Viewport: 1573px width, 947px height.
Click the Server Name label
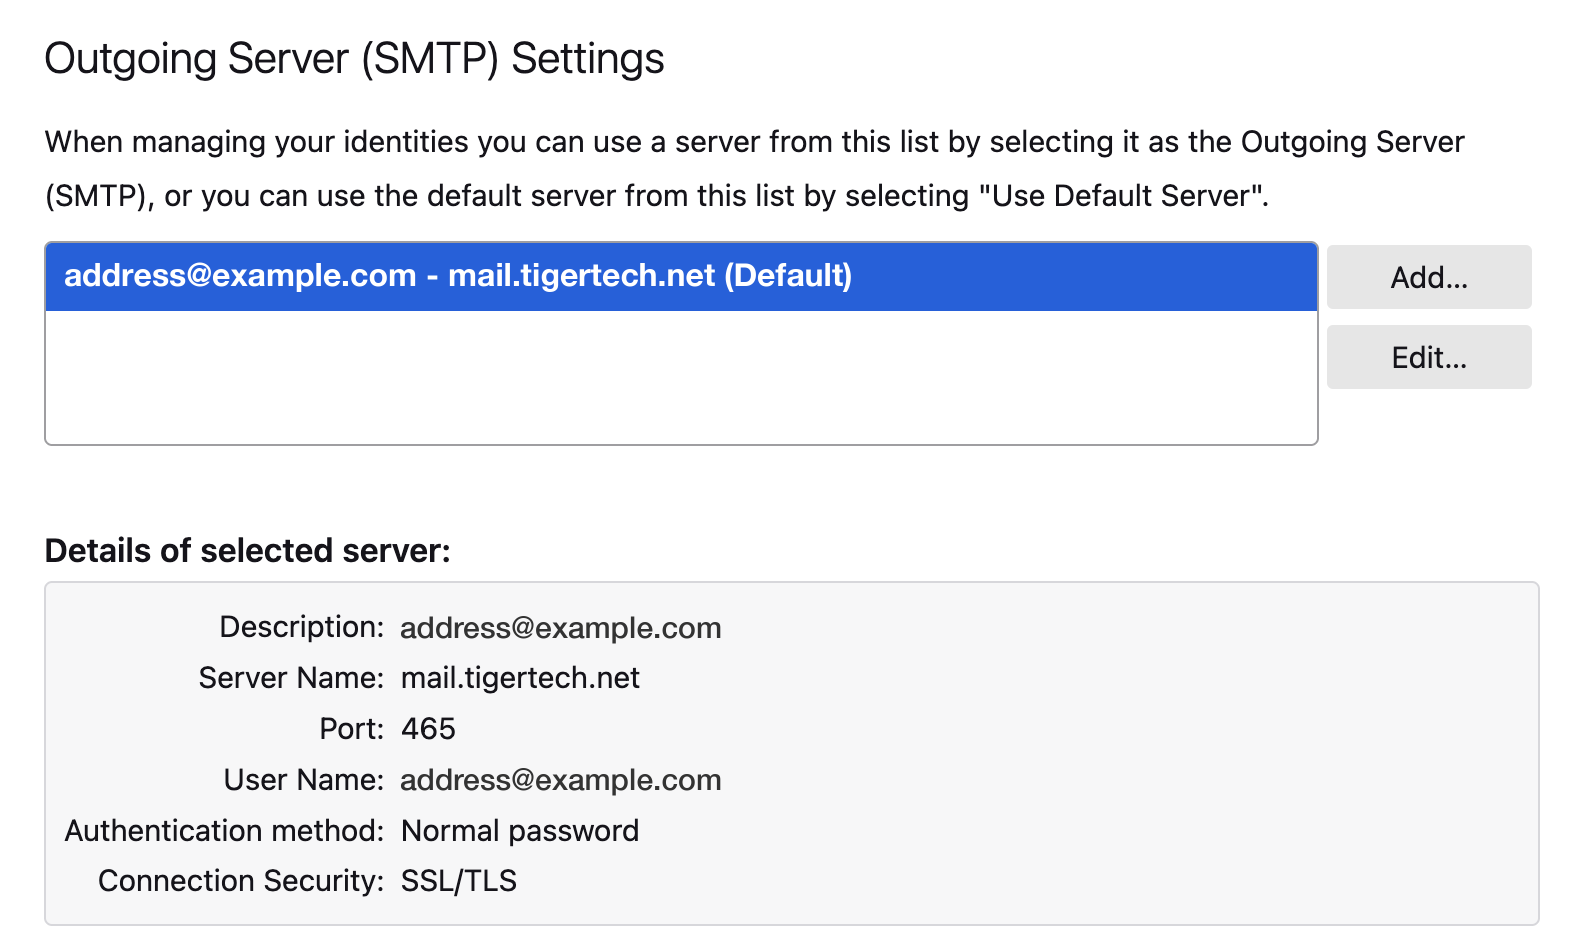pos(291,678)
